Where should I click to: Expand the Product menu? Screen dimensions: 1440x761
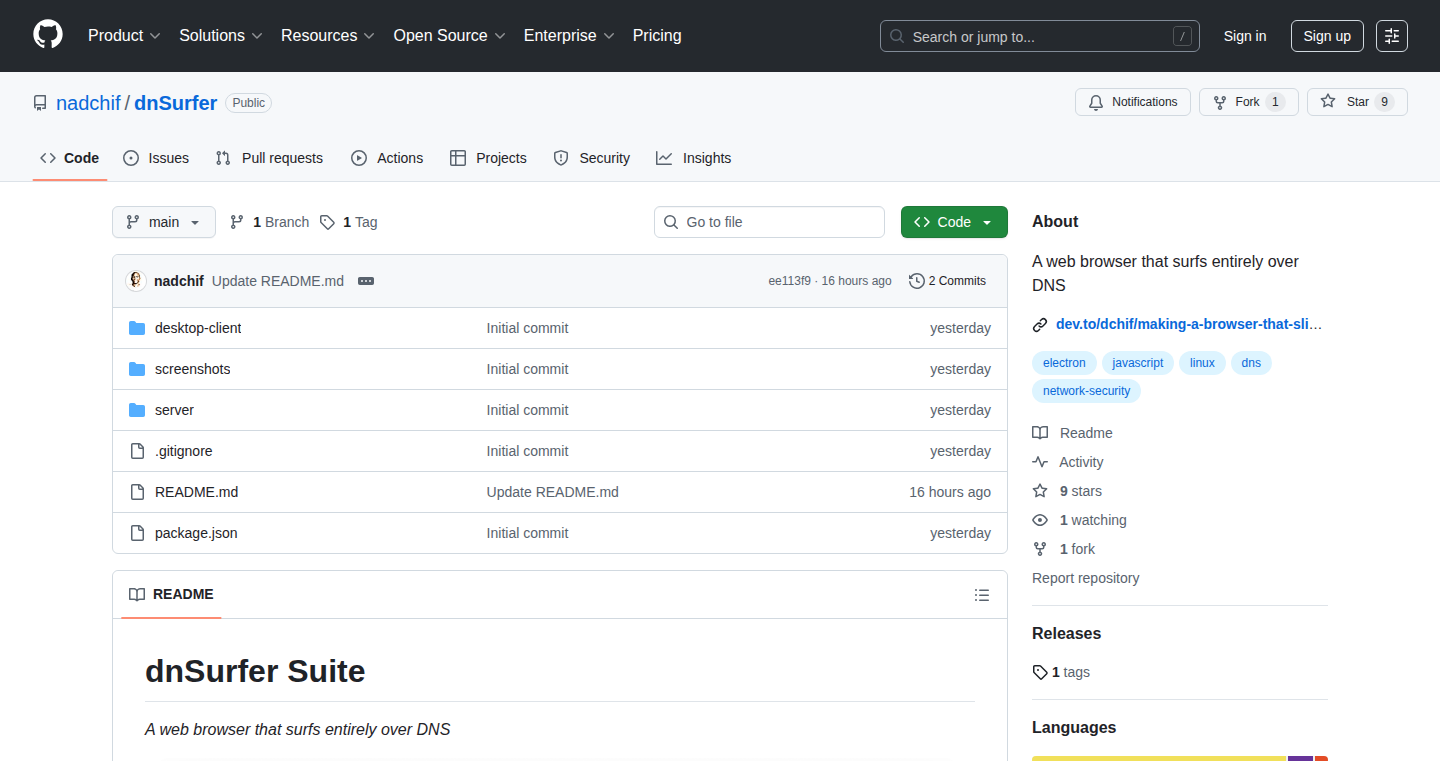pos(124,36)
